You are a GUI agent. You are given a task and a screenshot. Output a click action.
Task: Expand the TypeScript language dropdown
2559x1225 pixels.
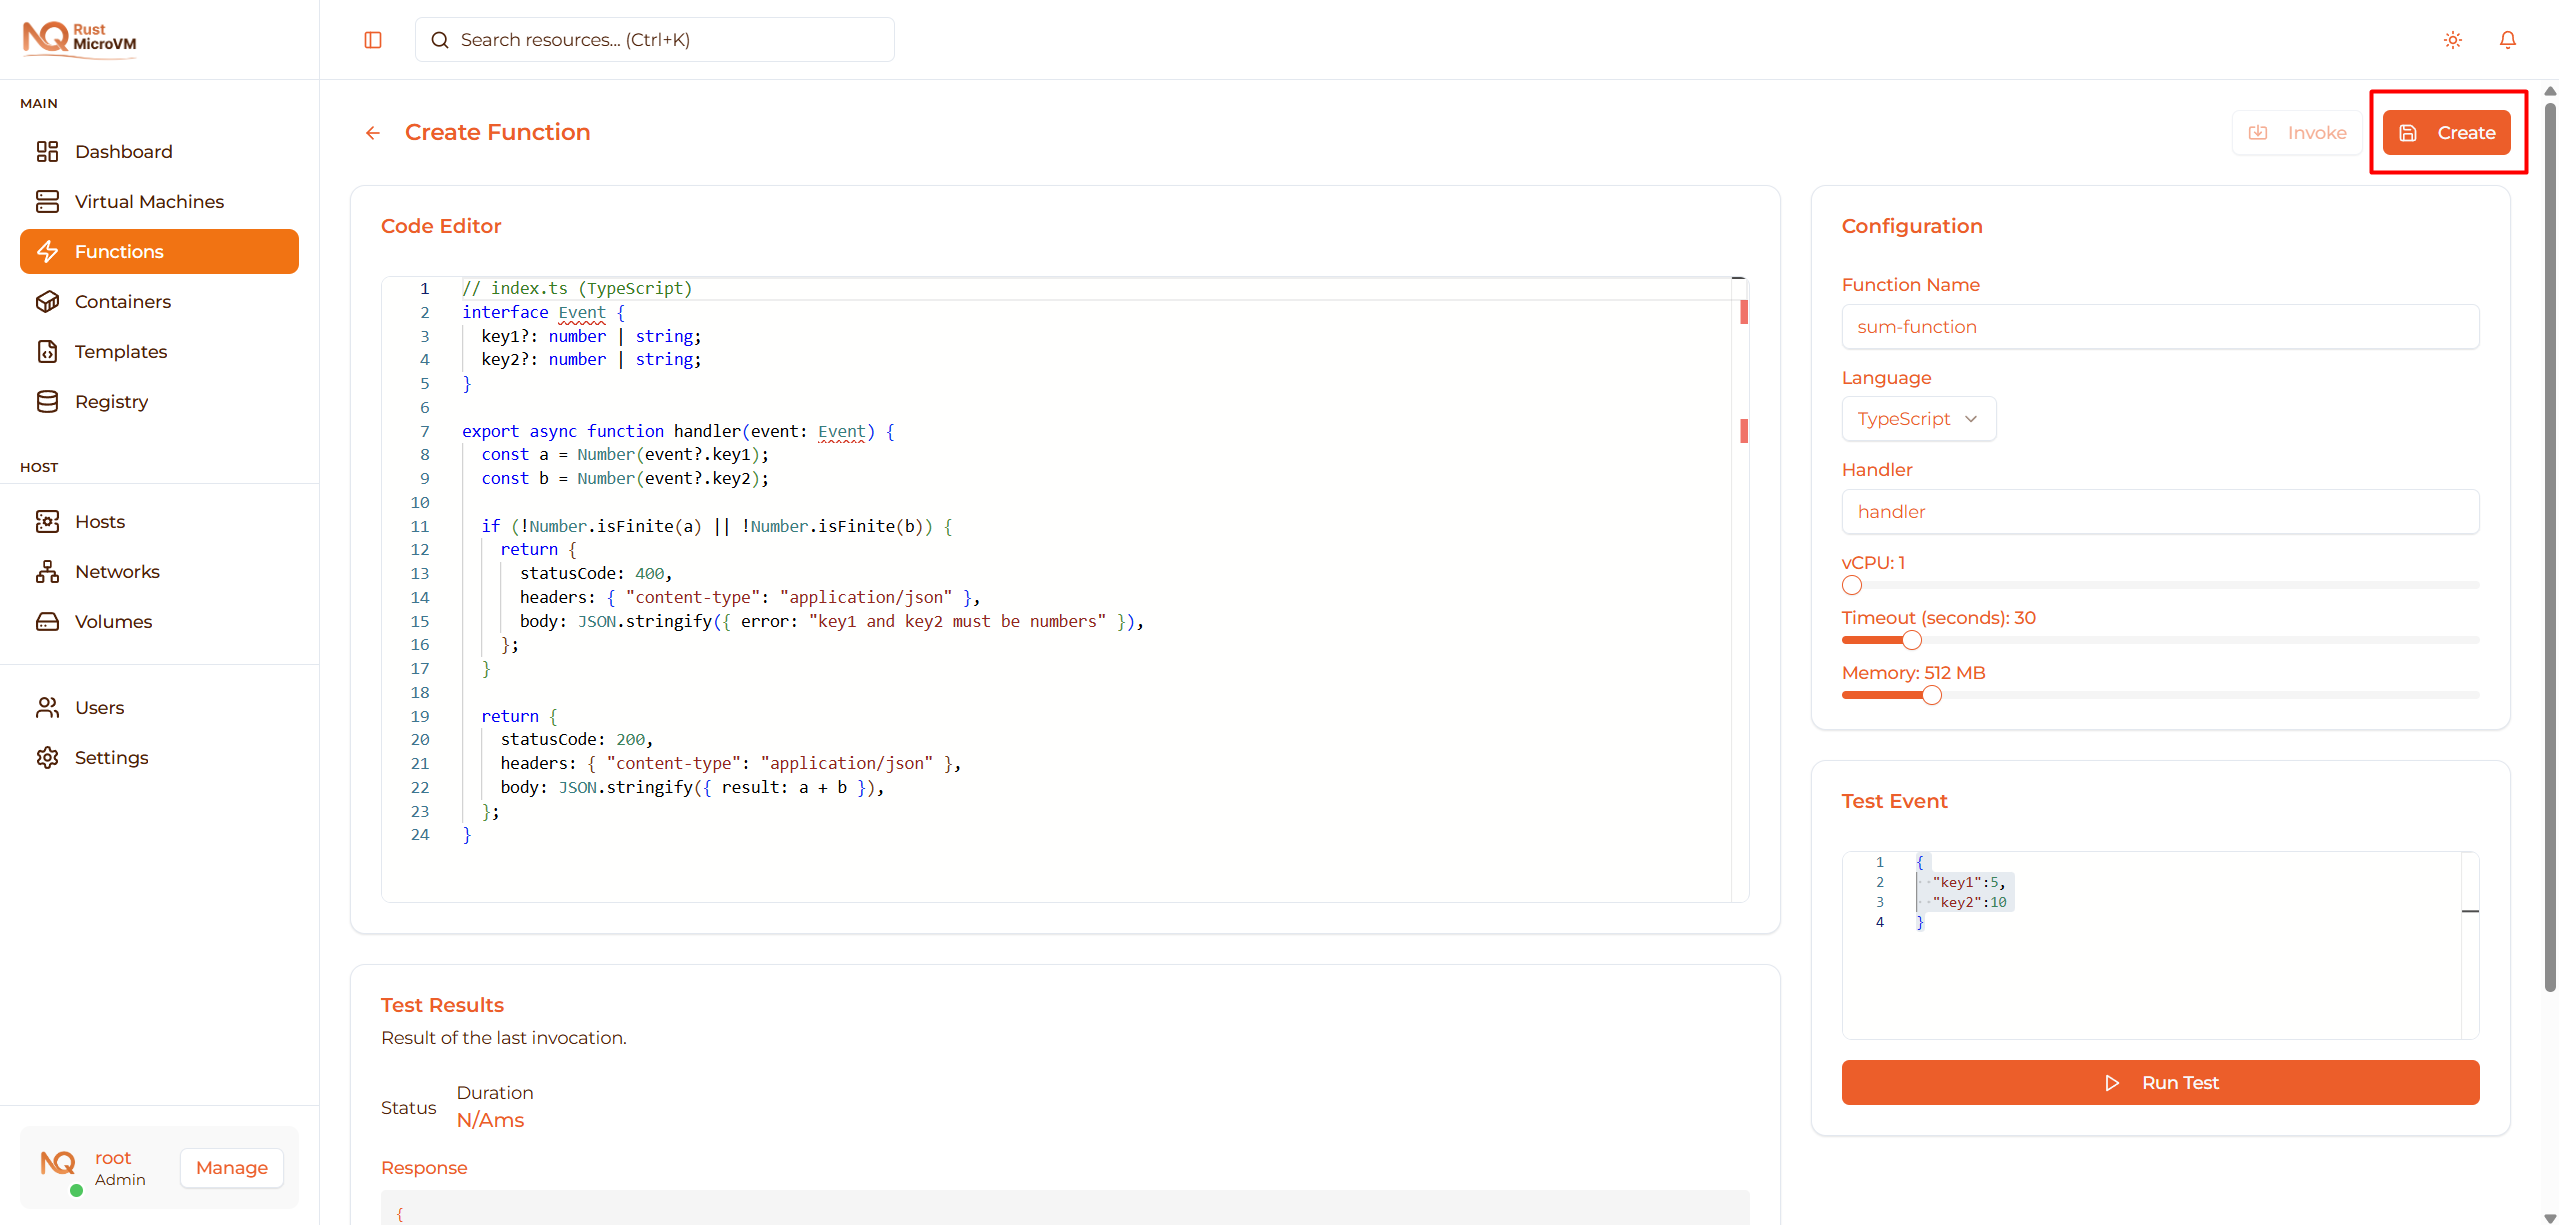coord(1917,419)
